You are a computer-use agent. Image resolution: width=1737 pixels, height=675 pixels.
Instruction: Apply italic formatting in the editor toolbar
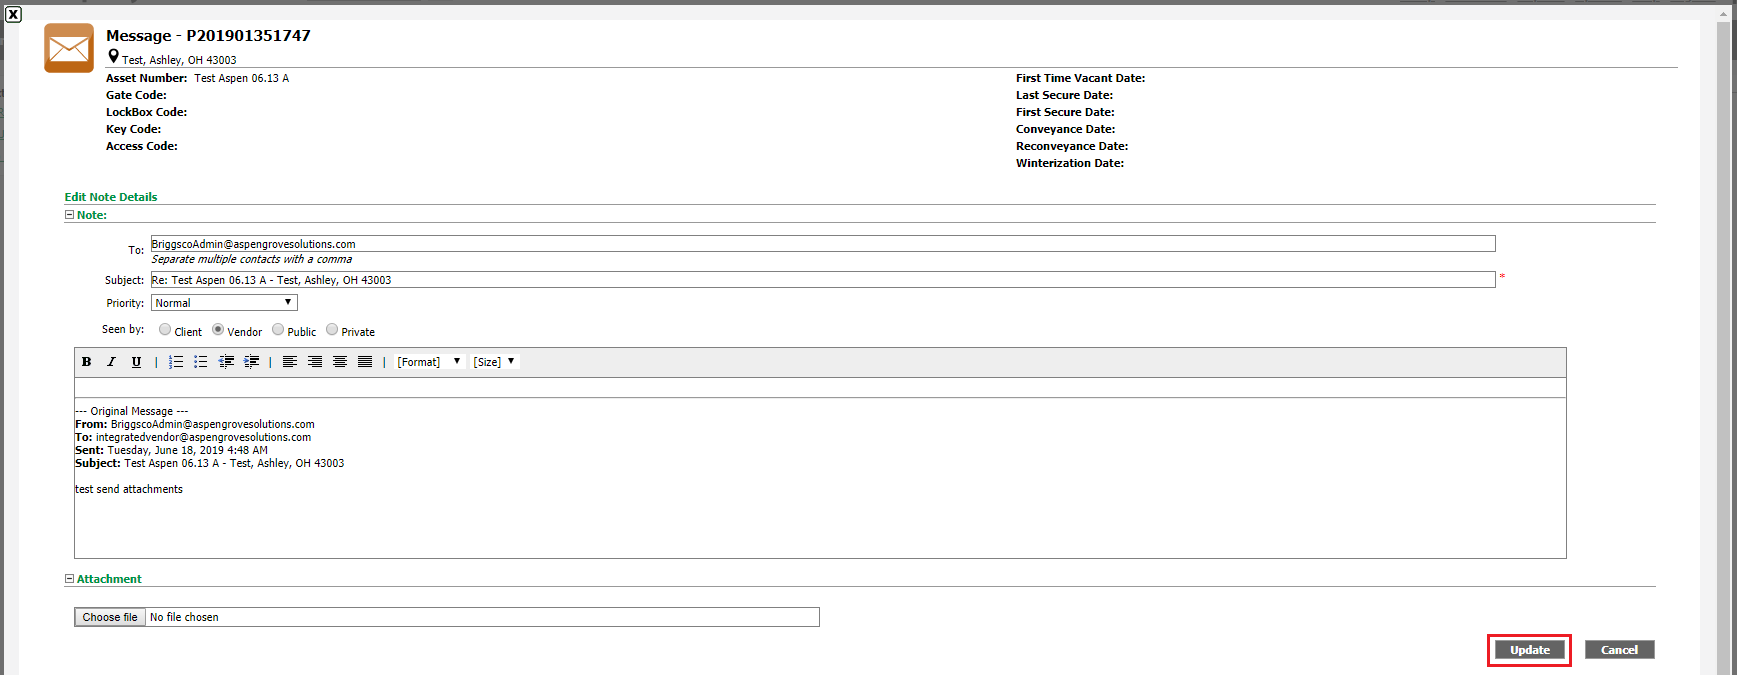point(111,362)
